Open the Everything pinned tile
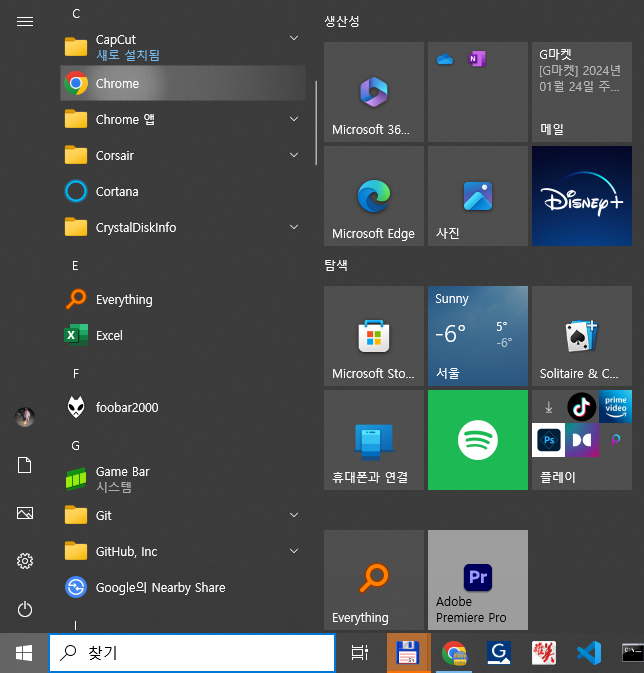This screenshot has width=644, height=673. point(374,580)
